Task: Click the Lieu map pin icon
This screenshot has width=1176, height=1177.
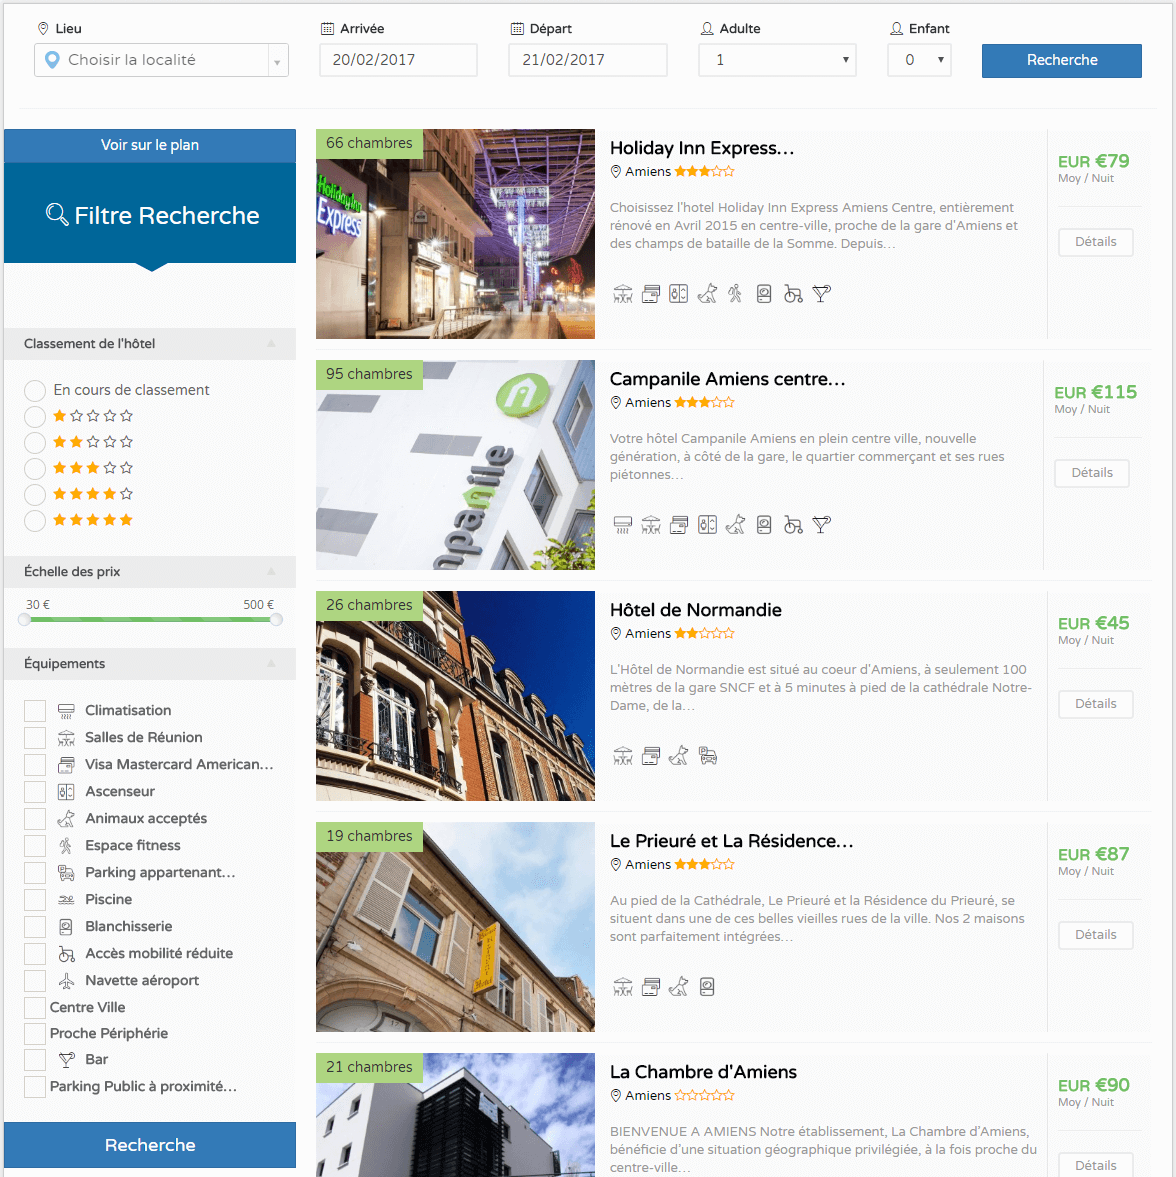Action: [x=43, y=29]
